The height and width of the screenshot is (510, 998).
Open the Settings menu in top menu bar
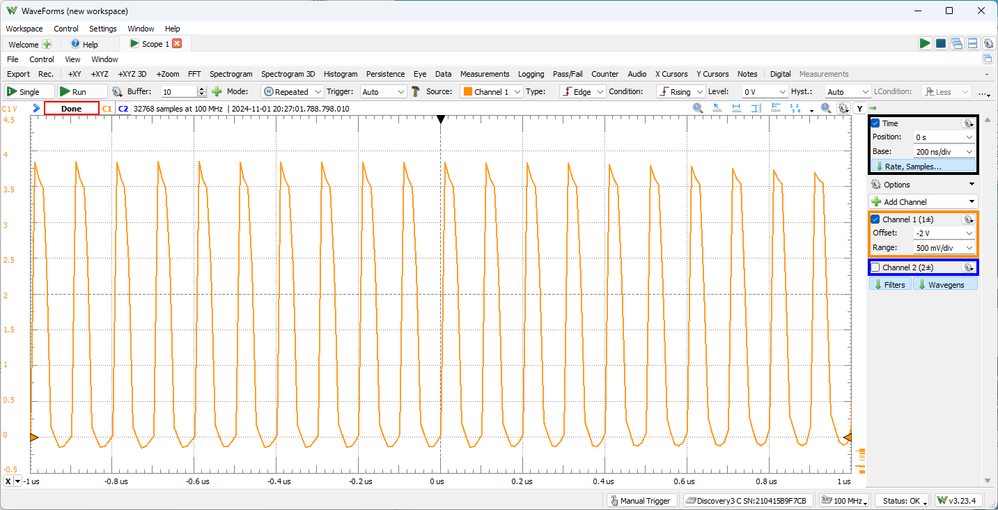point(102,29)
